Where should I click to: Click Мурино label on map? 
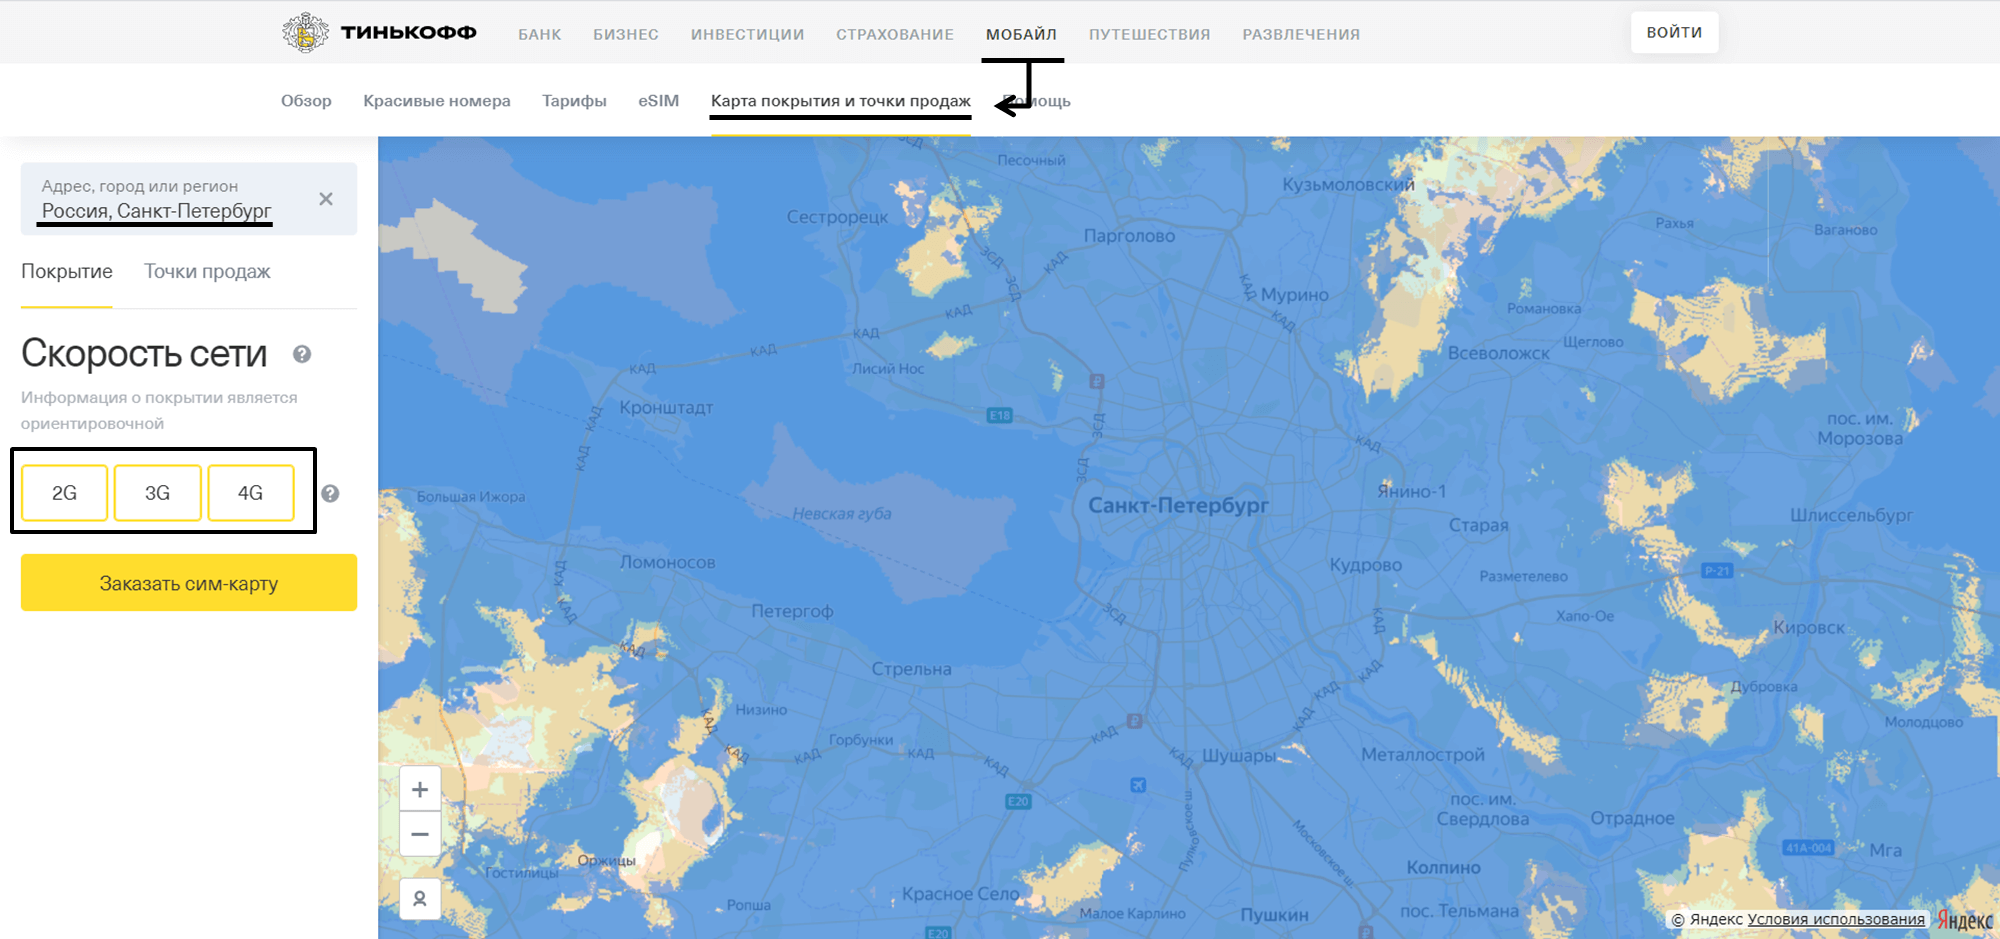(1295, 295)
